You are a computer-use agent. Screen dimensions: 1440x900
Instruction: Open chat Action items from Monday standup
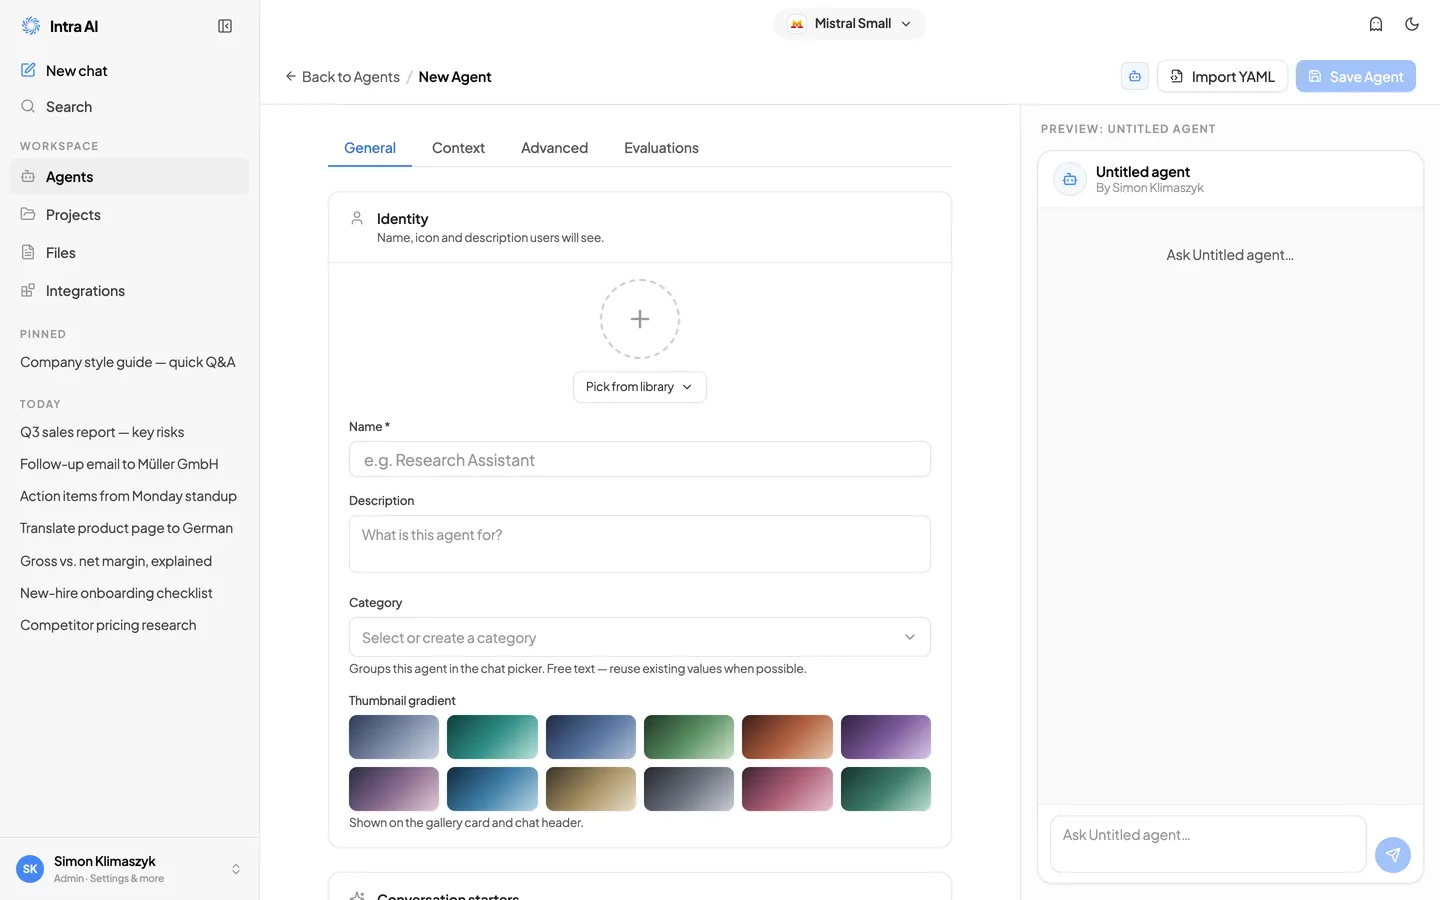129,496
